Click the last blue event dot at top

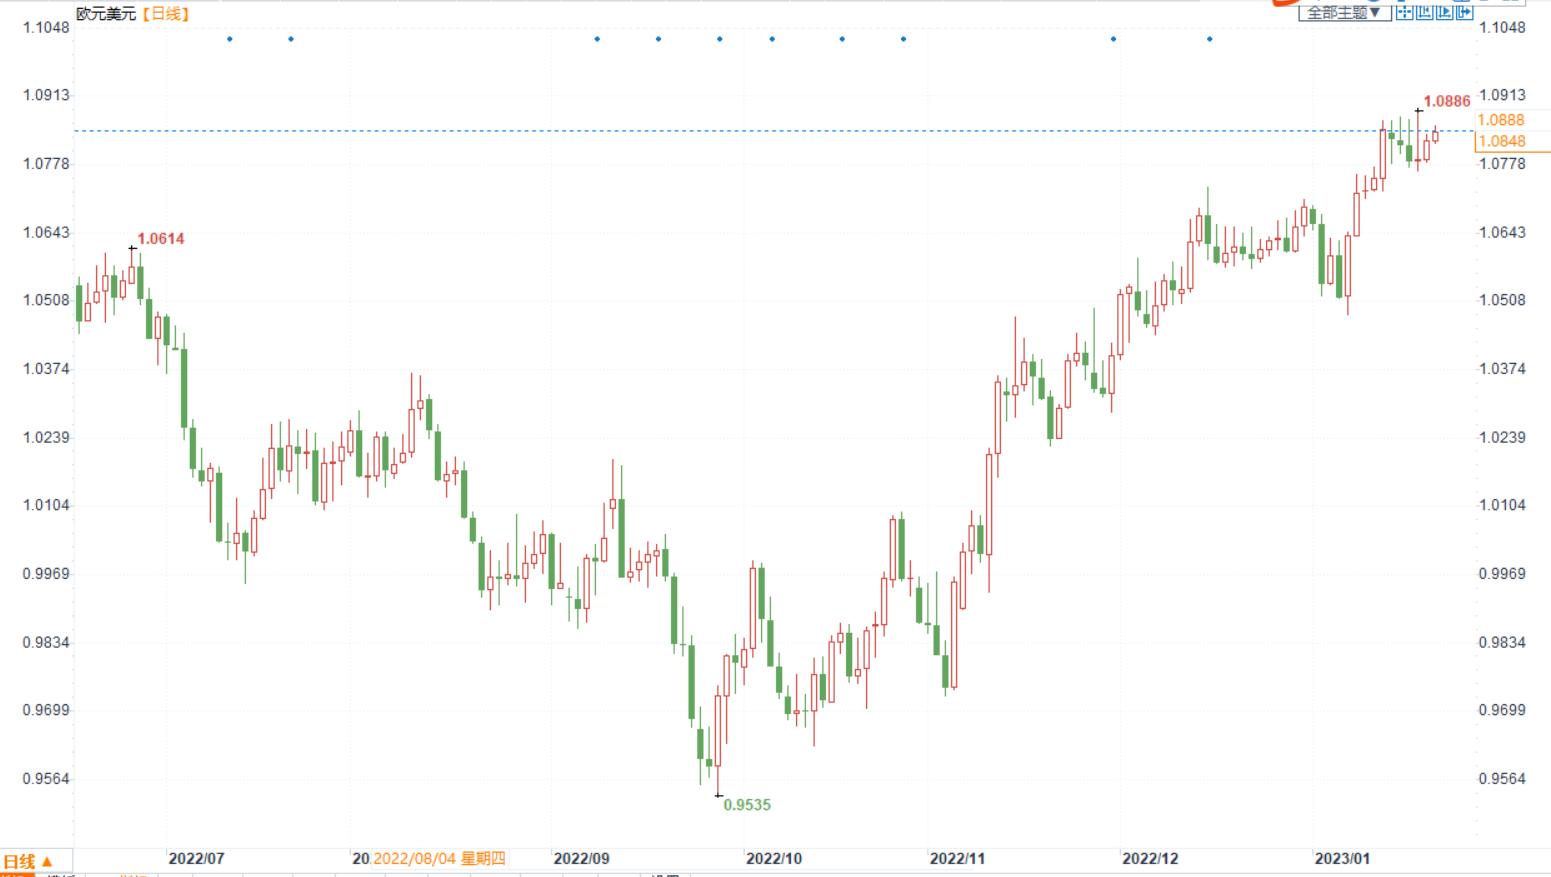point(1209,39)
